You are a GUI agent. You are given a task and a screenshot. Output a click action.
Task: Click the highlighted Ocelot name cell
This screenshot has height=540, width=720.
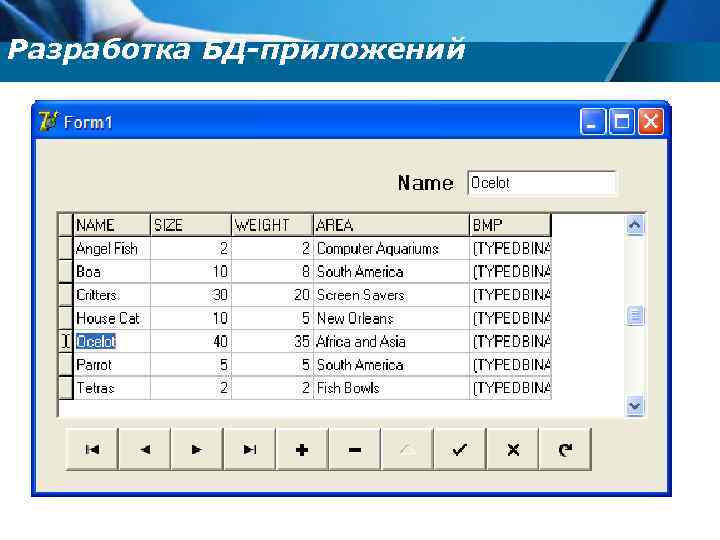click(112, 342)
